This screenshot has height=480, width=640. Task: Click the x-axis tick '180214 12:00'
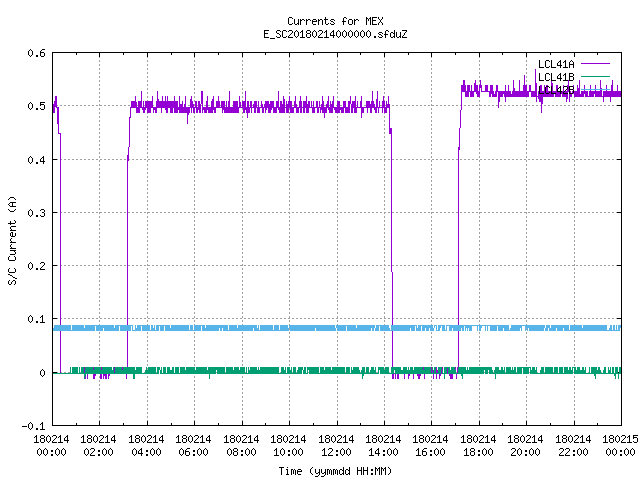click(x=336, y=446)
